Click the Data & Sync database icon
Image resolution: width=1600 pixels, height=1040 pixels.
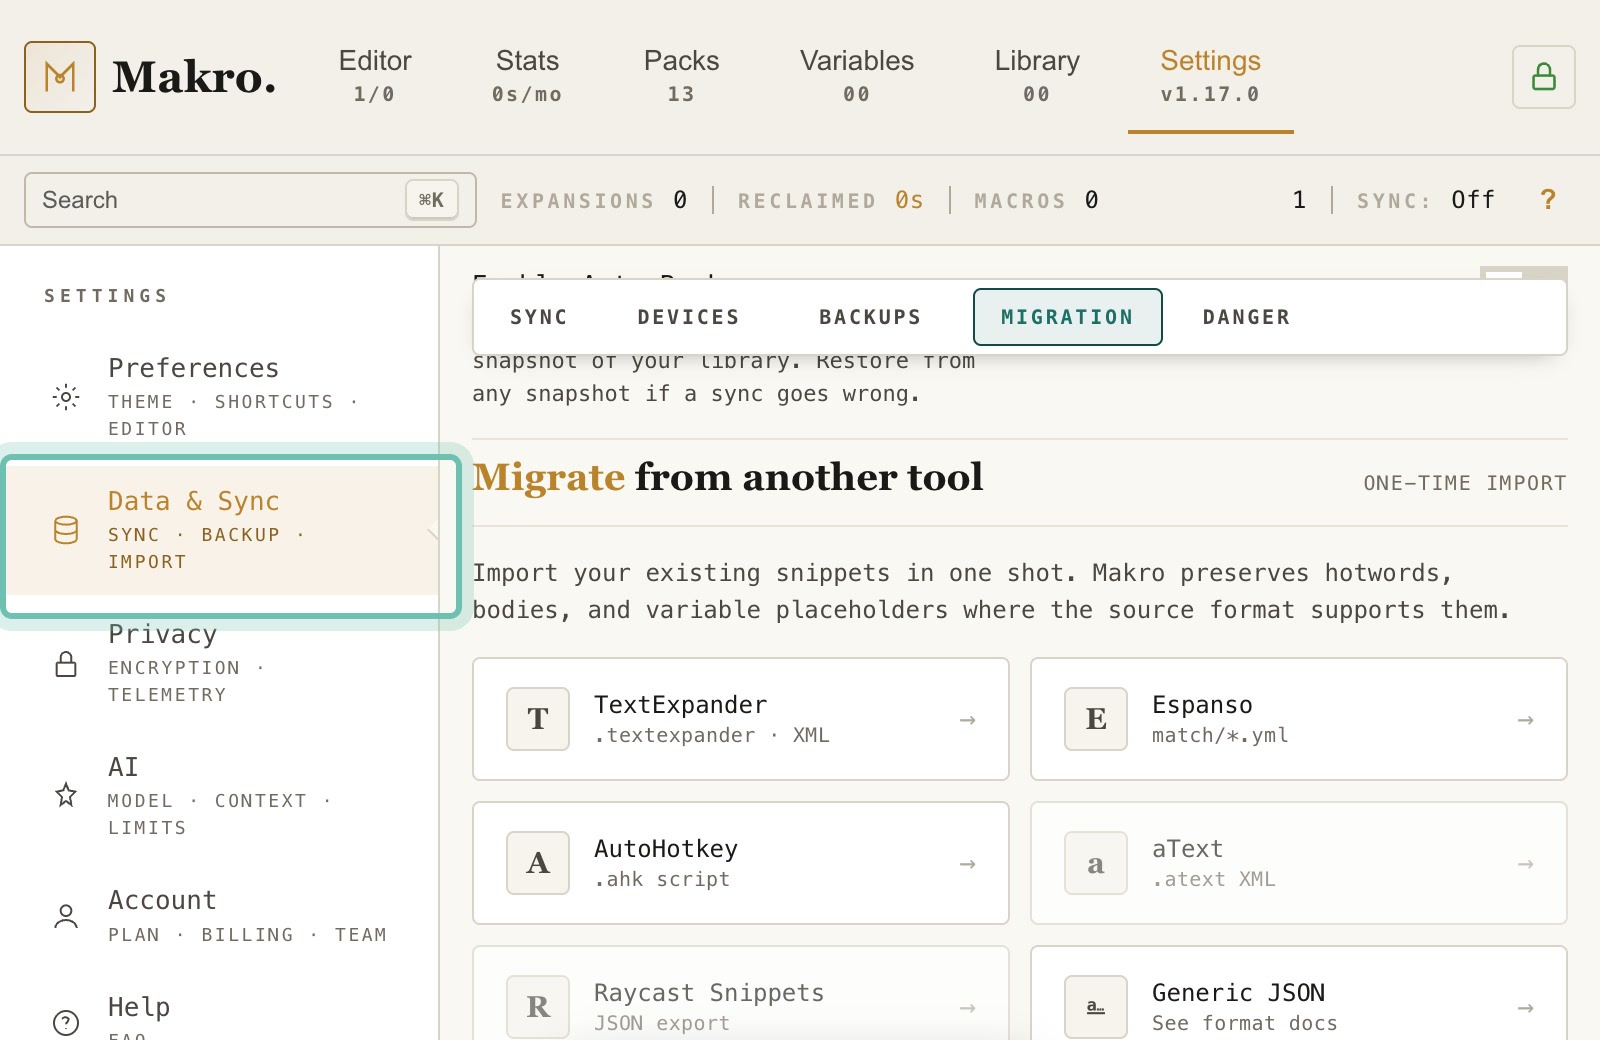pos(66,530)
